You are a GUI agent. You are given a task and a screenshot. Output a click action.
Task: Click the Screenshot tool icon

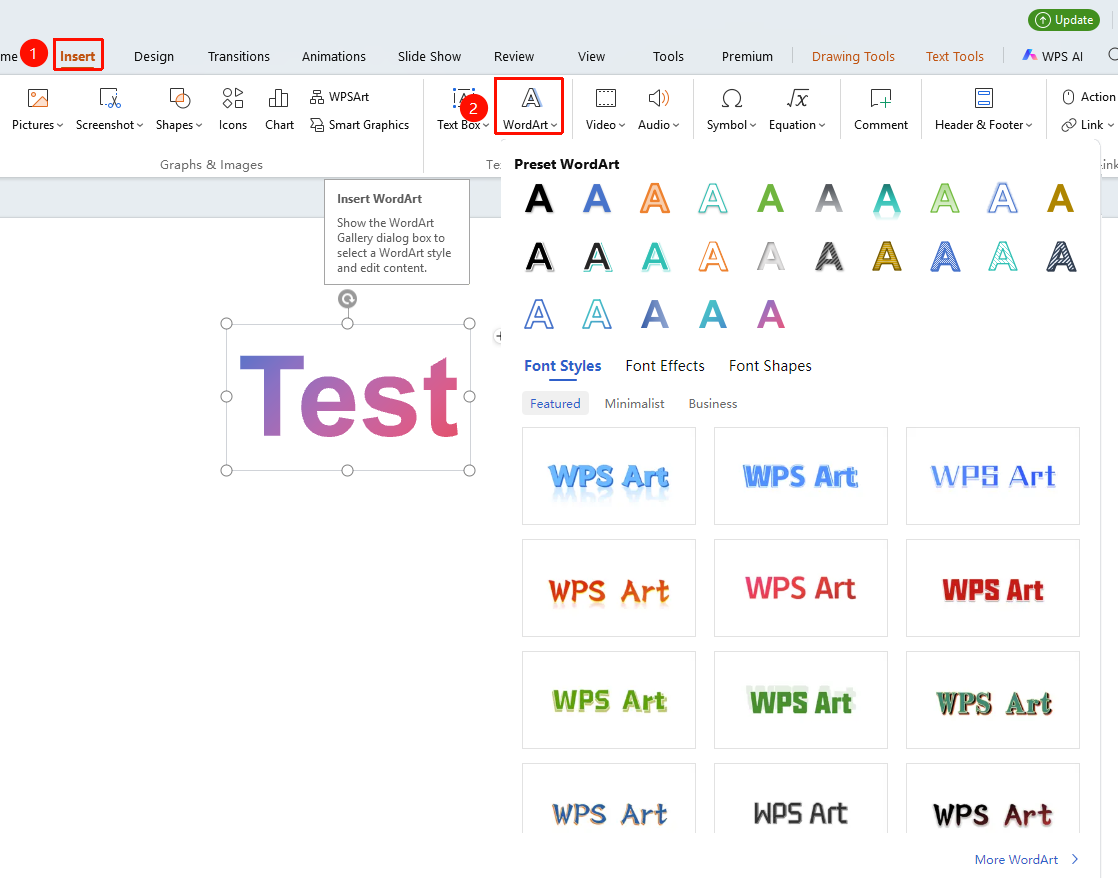tap(110, 98)
